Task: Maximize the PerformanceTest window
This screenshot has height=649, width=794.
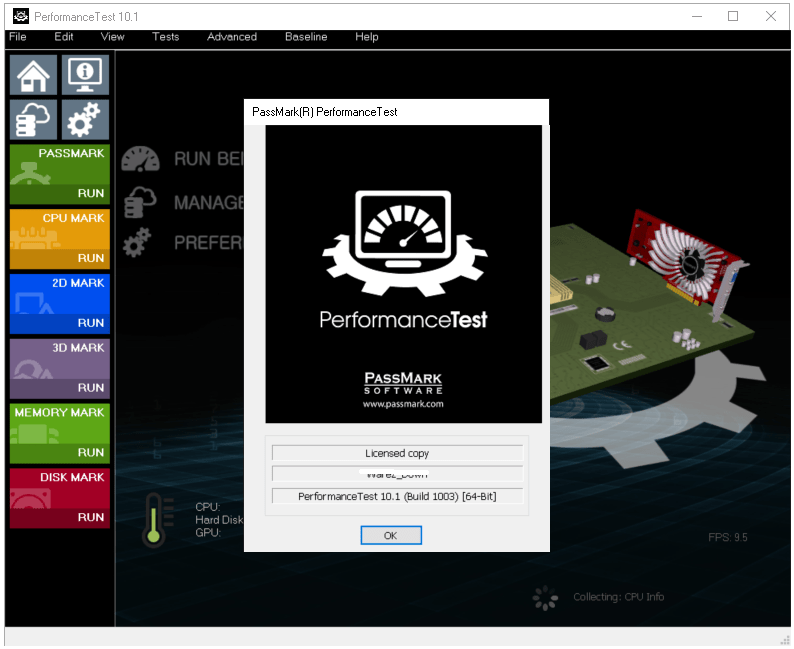Action: point(733,16)
